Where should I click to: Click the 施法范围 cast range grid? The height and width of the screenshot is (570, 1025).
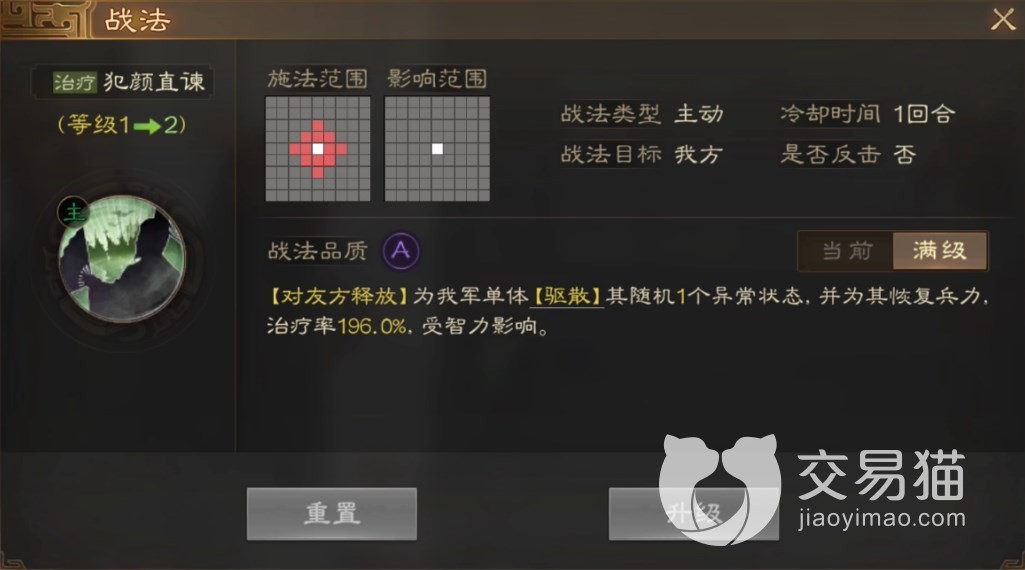point(318,149)
